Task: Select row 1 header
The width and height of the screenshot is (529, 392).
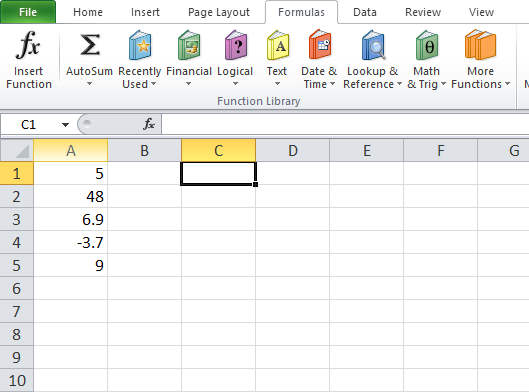Action: [x=17, y=173]
